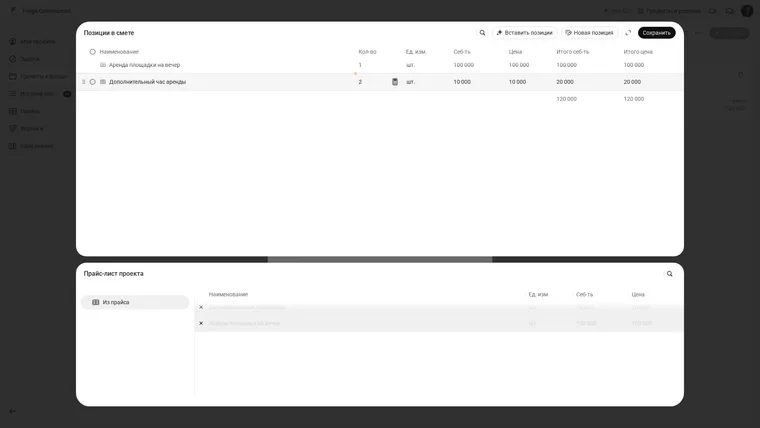Click 'Итого себ-ть' value 20 000

[x=565, y=82]
